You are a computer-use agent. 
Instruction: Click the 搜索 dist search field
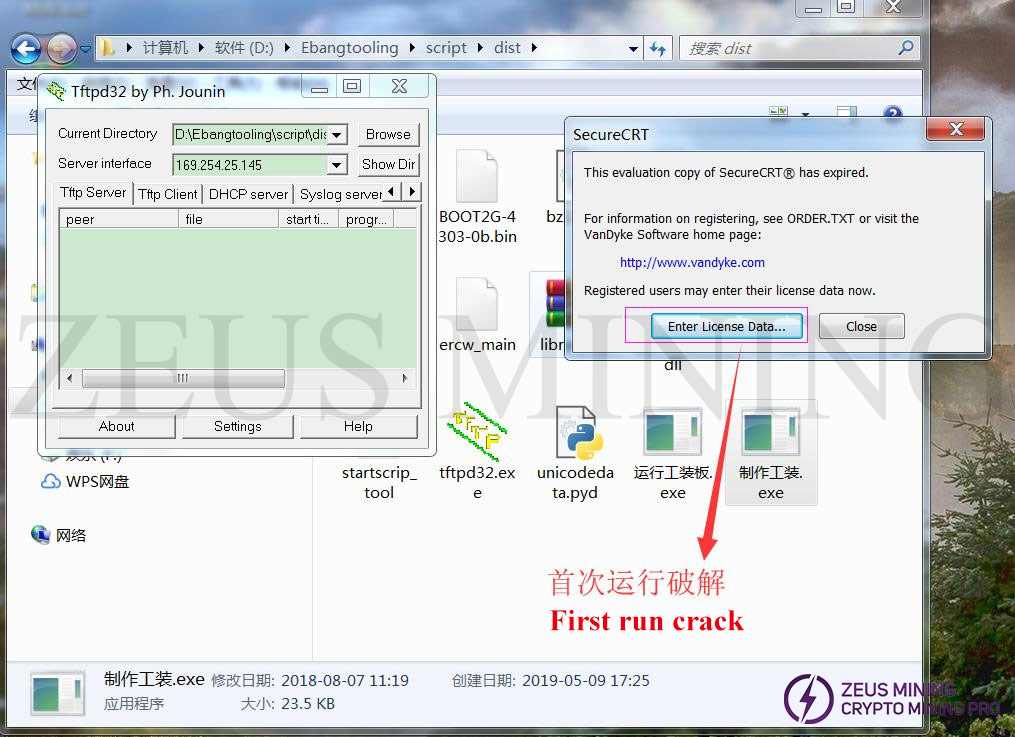point(790,48)
